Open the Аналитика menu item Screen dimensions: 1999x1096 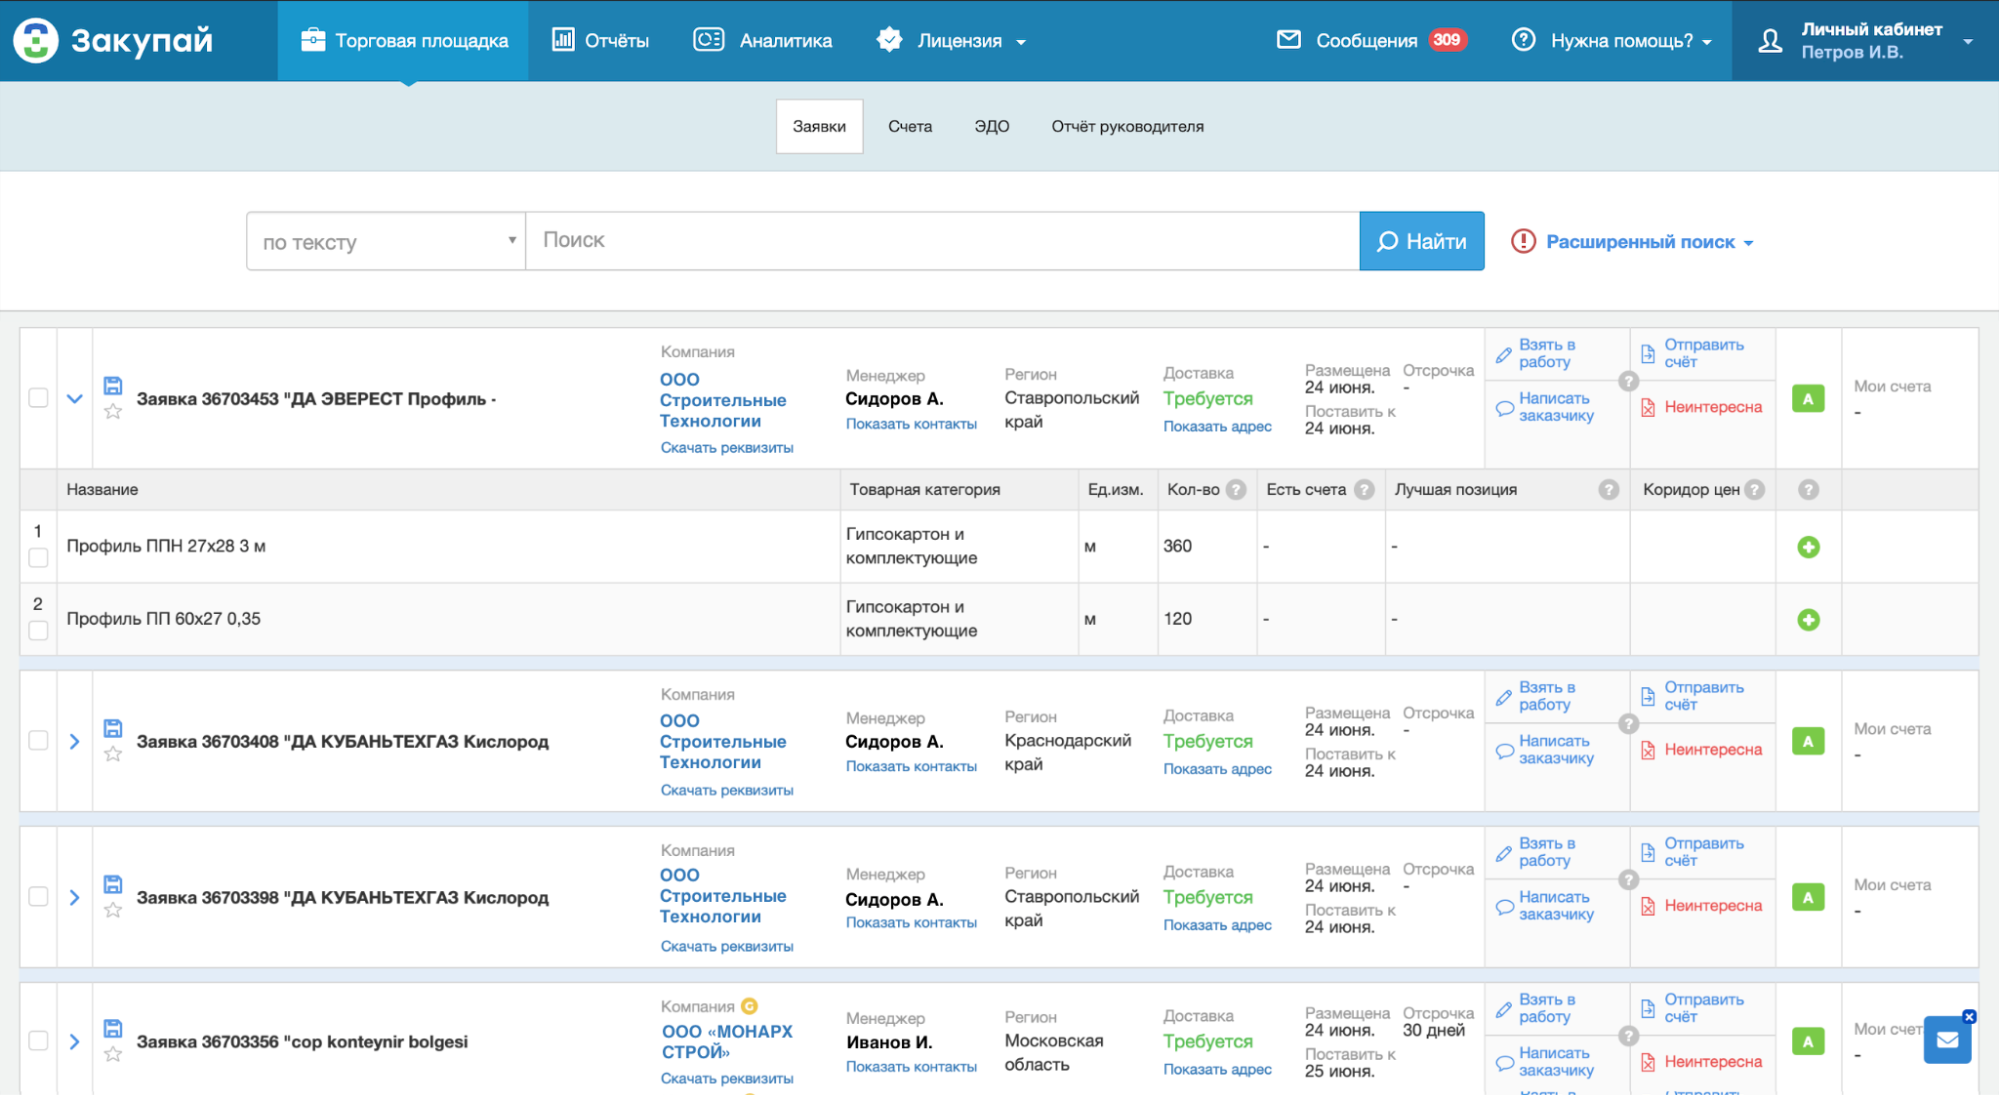point(762,40)
